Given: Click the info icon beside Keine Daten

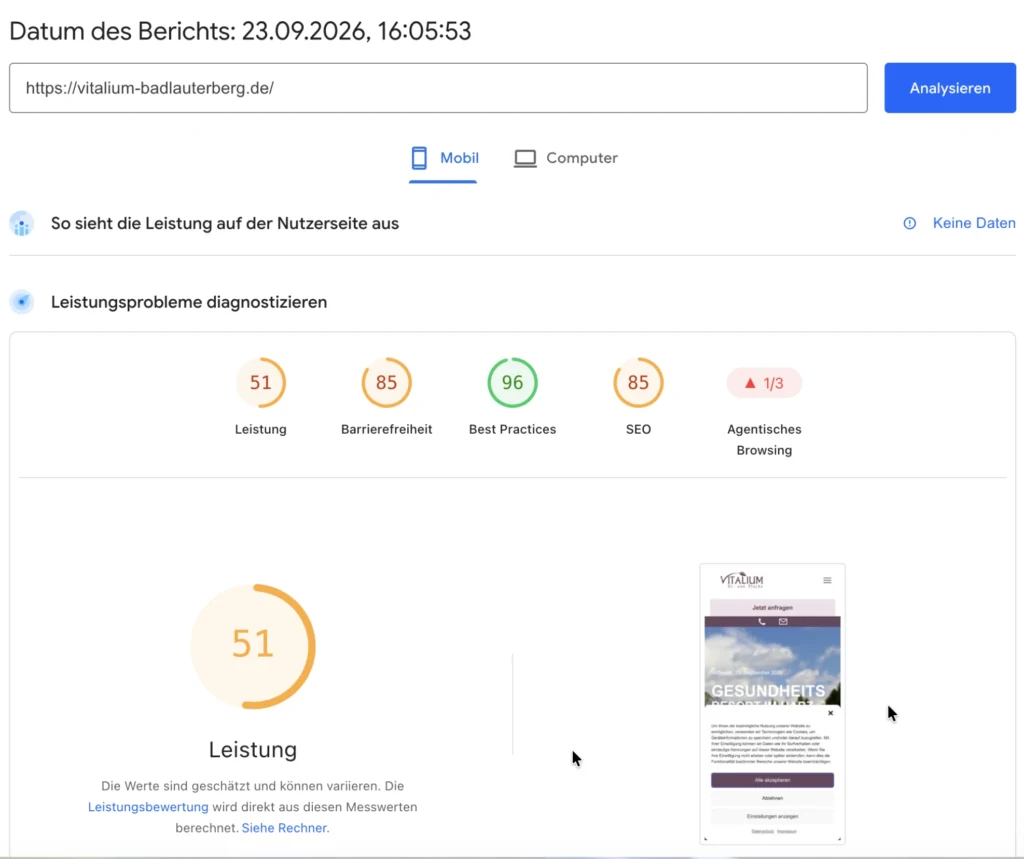Looking at the screenshot, I should coord(910,223).
